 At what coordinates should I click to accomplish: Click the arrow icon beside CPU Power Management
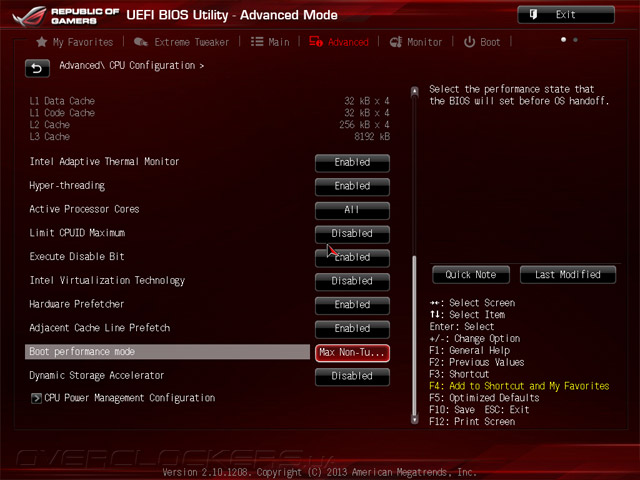click(x=36, y=398)
